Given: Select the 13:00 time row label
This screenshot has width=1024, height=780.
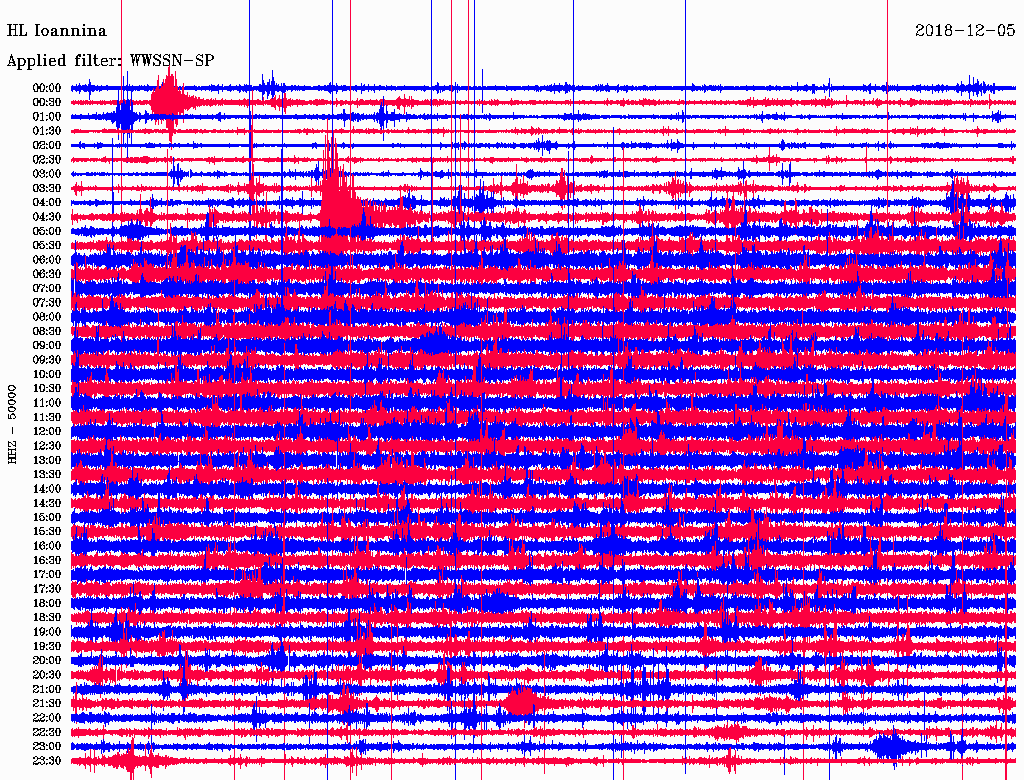Looking at the screenshot, I should coord(47,461).
